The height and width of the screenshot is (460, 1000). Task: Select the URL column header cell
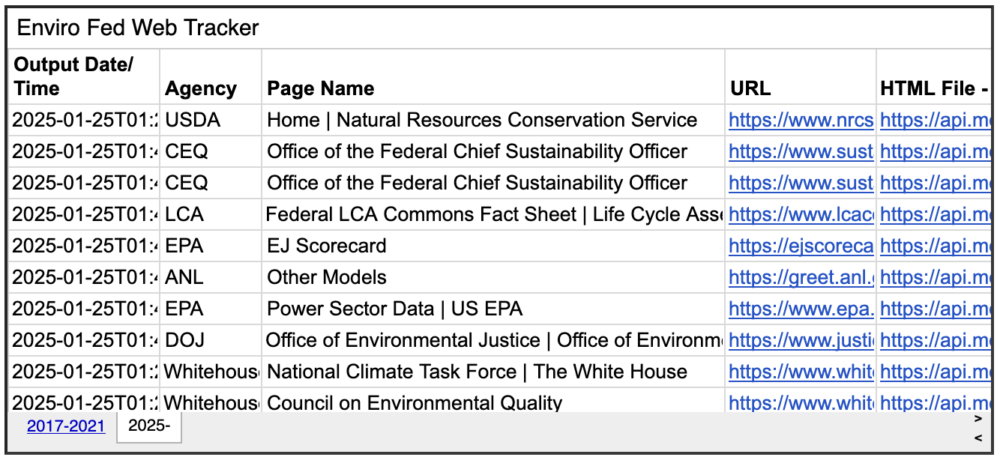[x=800, y=77]
